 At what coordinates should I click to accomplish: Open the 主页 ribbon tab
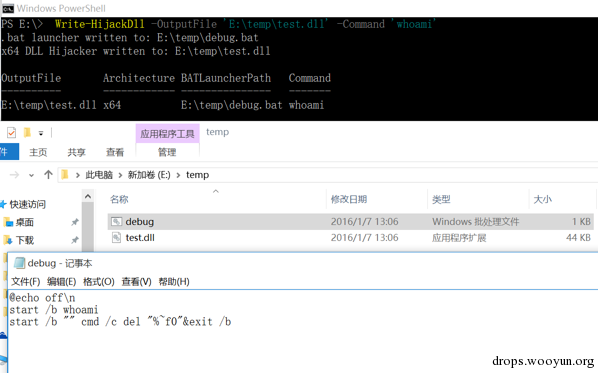tap(38, 152)
